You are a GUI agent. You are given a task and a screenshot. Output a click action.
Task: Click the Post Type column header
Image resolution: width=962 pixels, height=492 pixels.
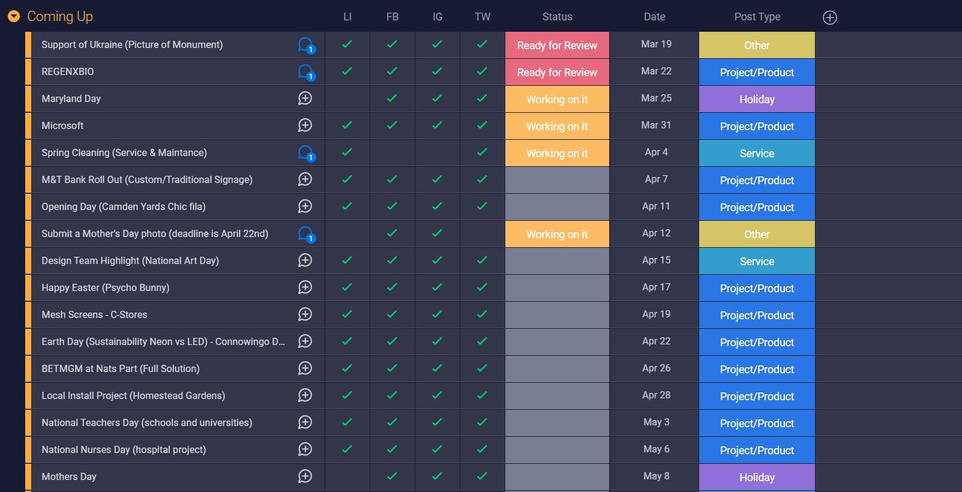(756, 17)
